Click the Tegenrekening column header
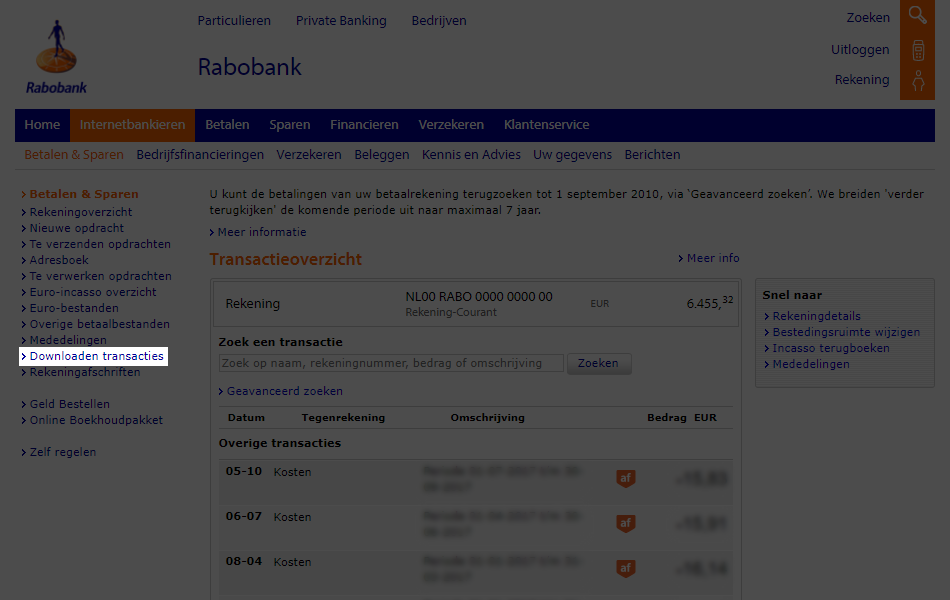Screen dimensions: 950x600 tap(343, 418)
